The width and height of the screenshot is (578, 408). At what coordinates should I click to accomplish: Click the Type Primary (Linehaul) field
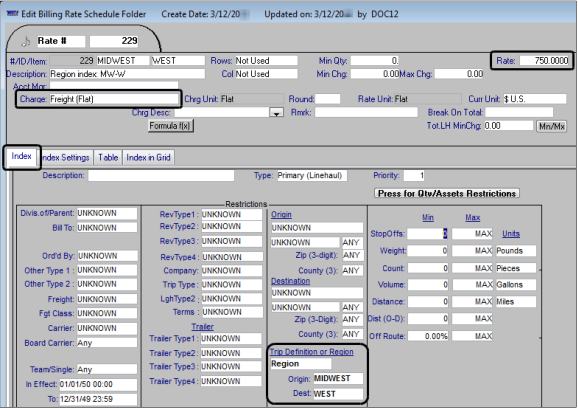coord(312,175)
